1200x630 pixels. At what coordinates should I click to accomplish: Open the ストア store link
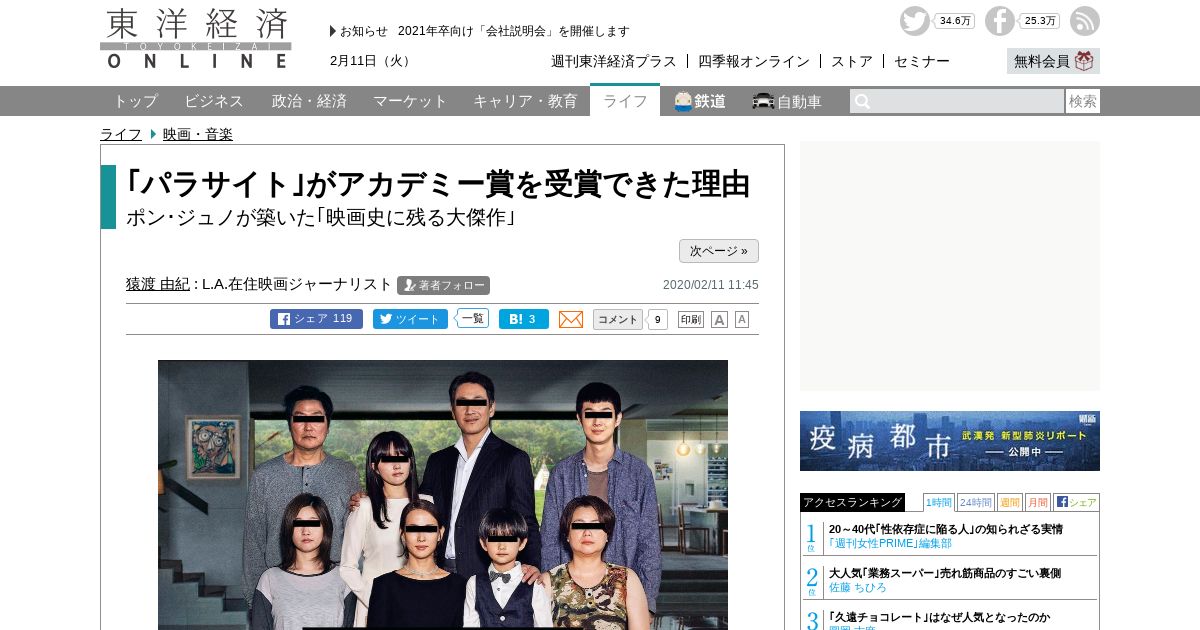852,61
